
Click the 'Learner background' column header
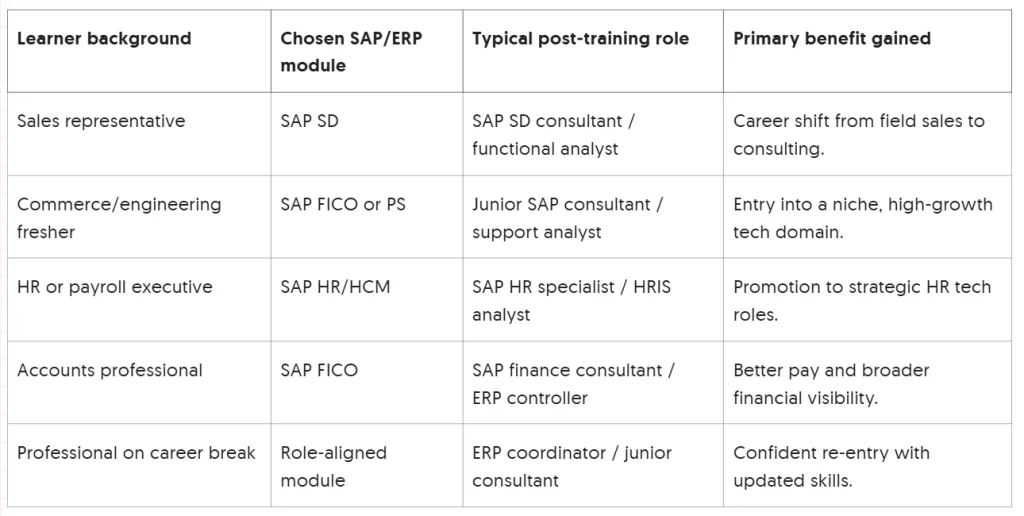(104, 39)
